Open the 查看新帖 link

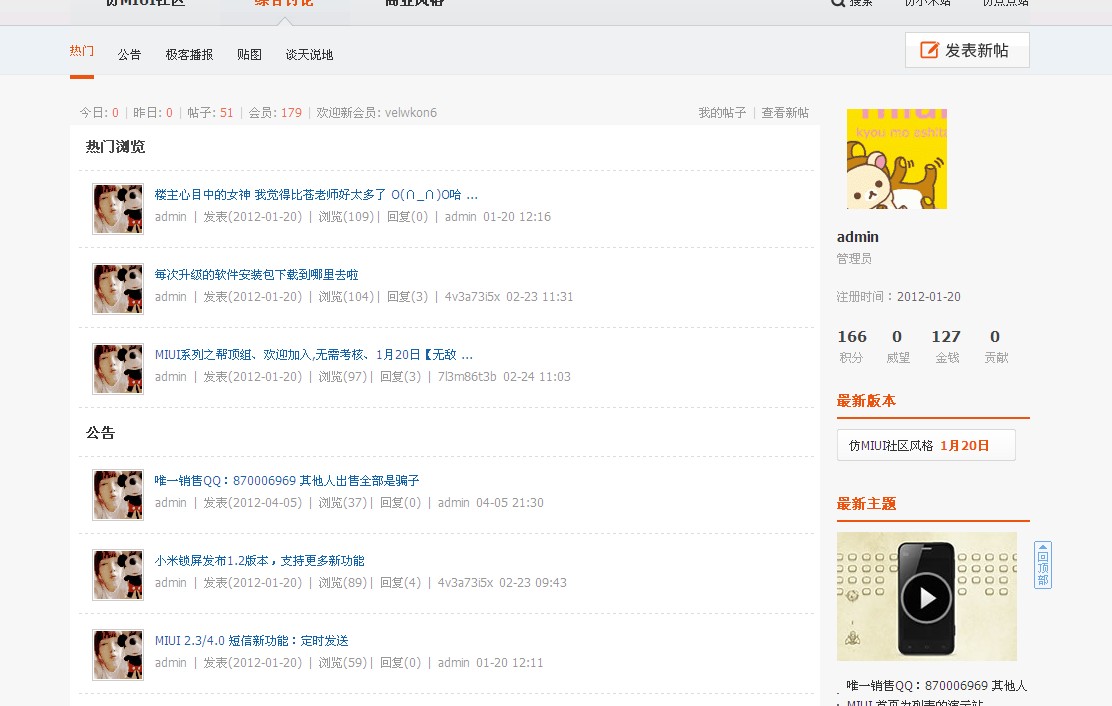[x=785, y=113]
